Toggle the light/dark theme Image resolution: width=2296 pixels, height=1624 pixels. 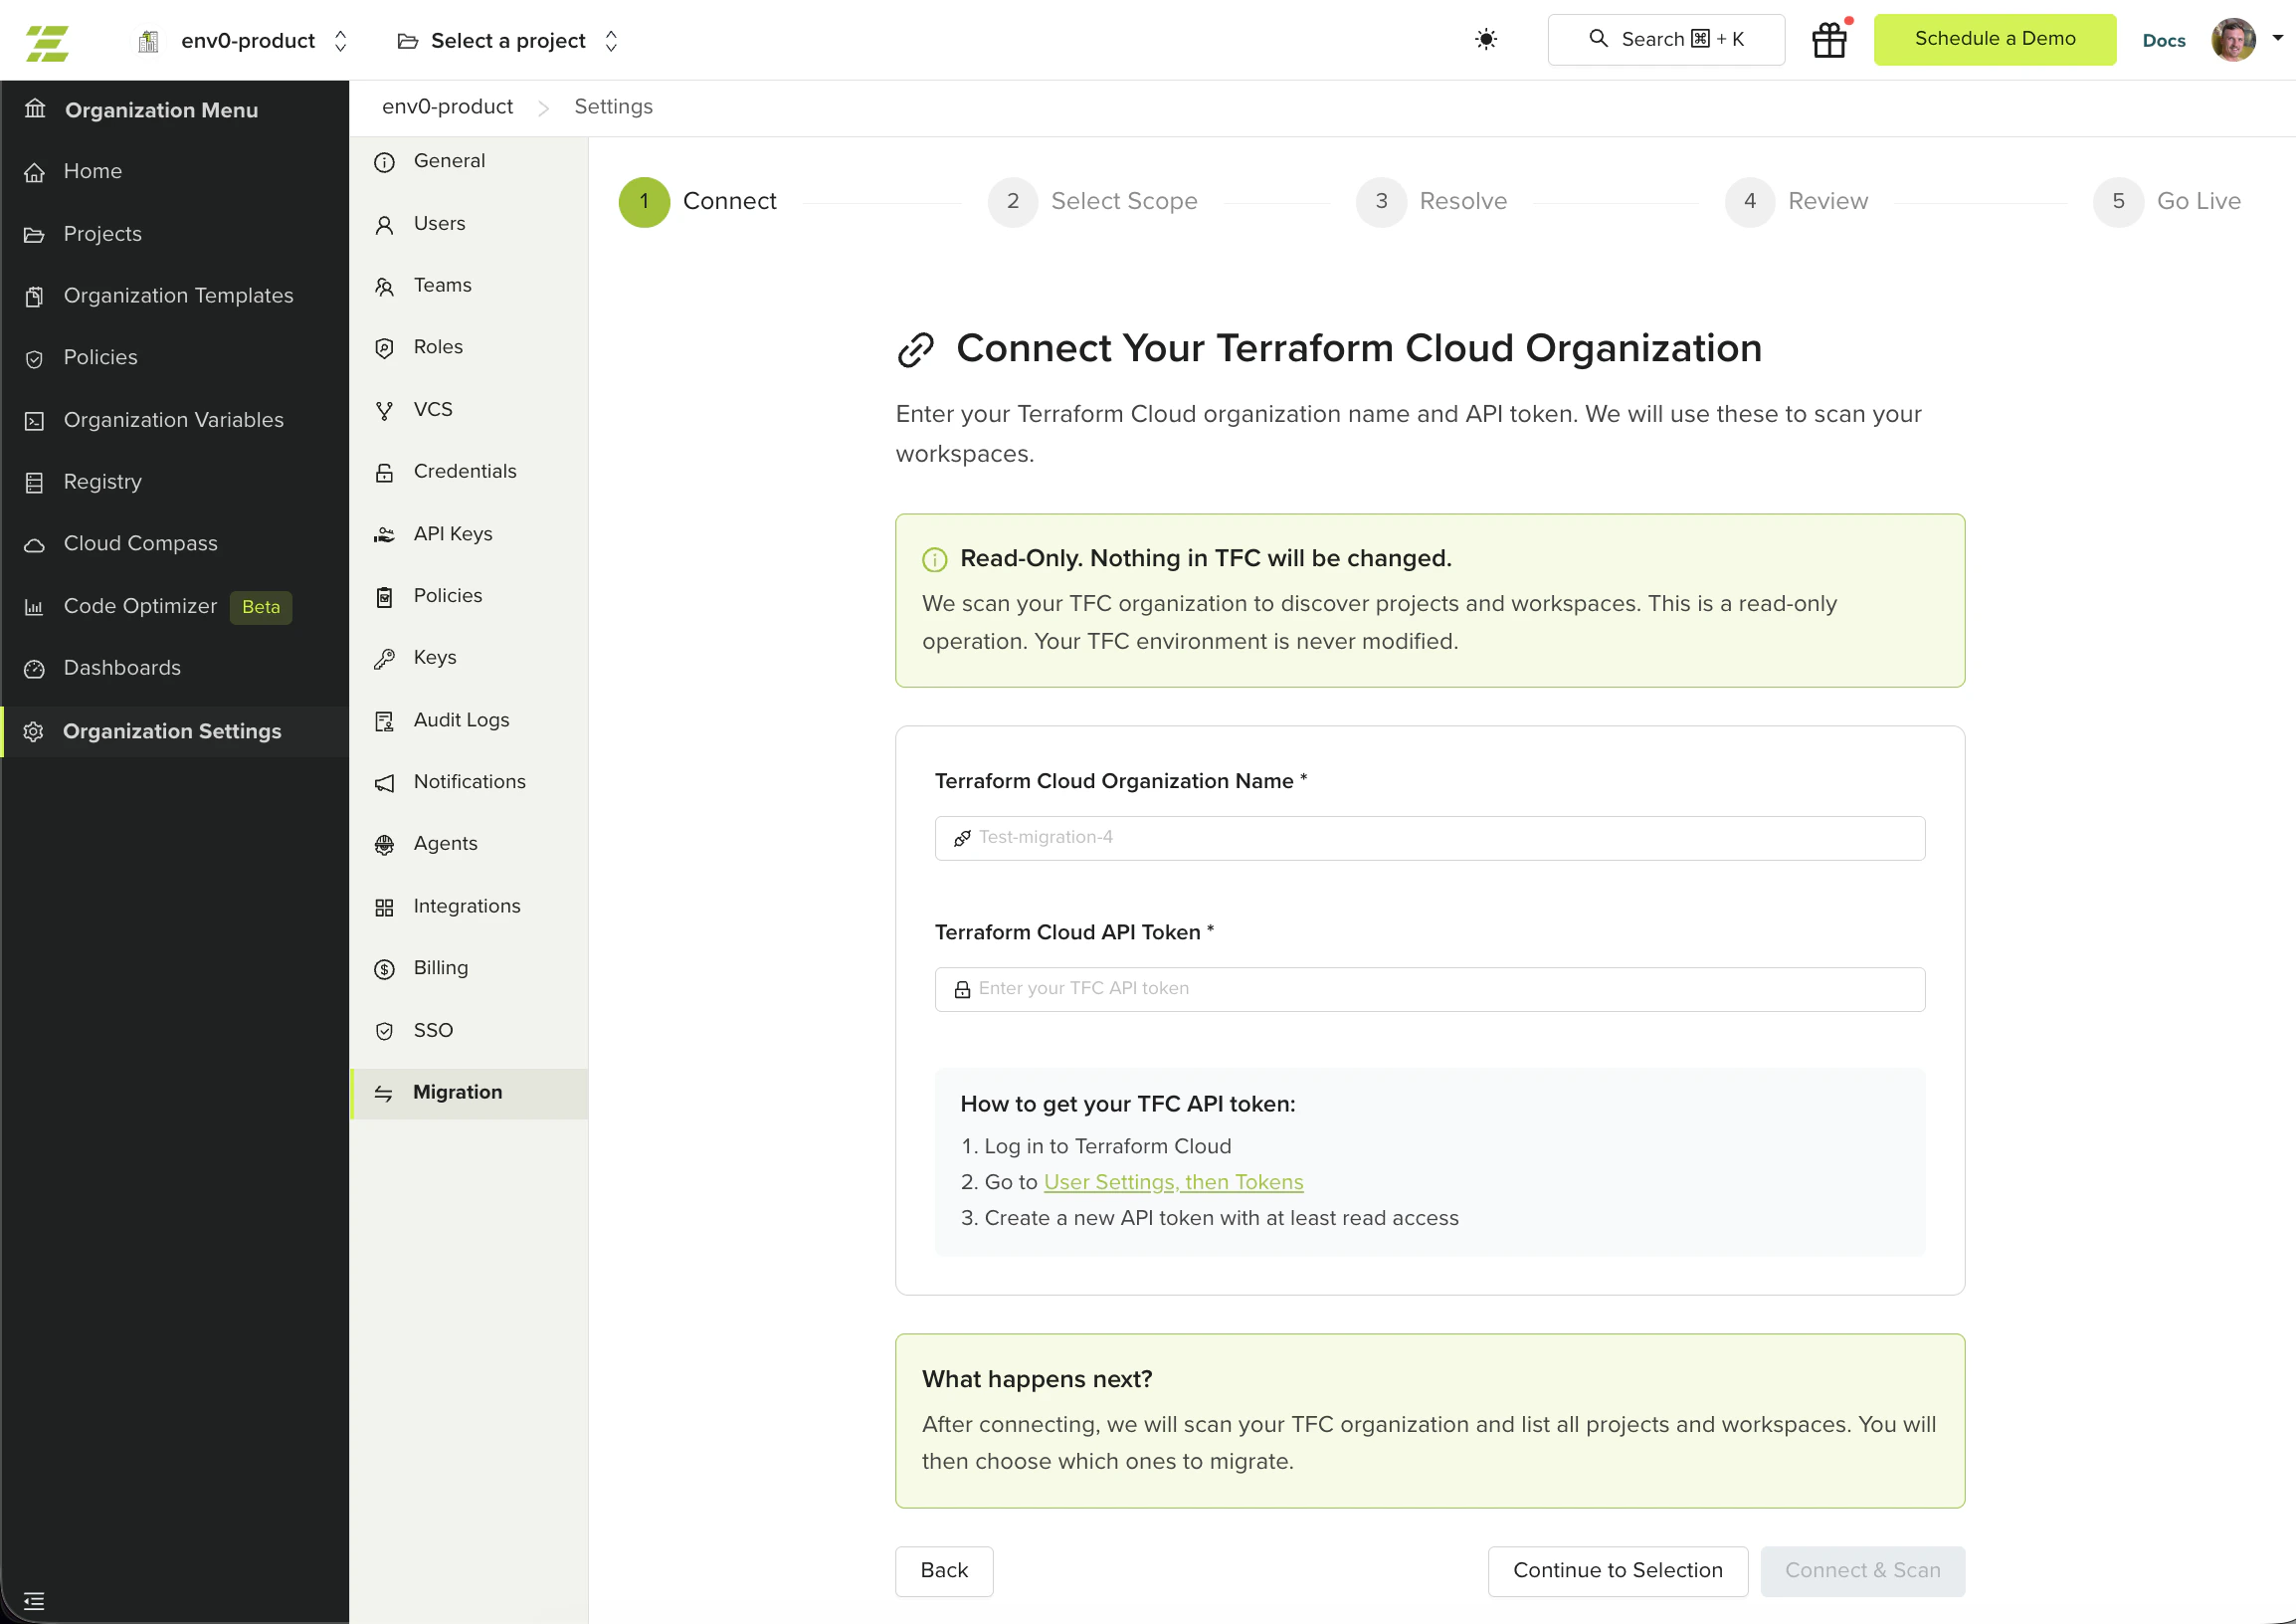coord(1486,39)
